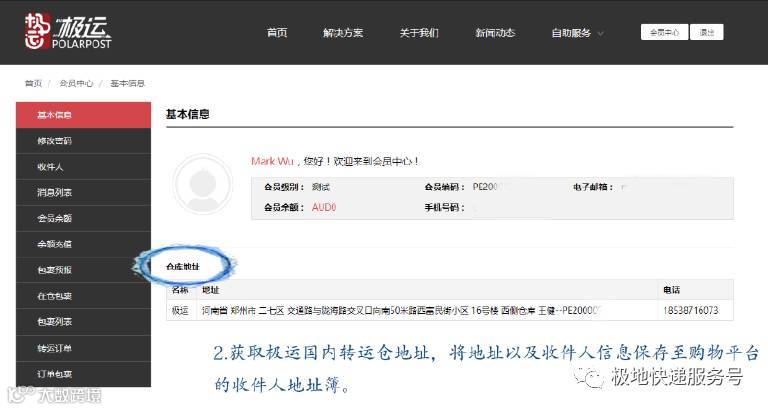Click the PE200 member code value
The height and width of the screenshot is (410, 768).
(x=486, y=187)
